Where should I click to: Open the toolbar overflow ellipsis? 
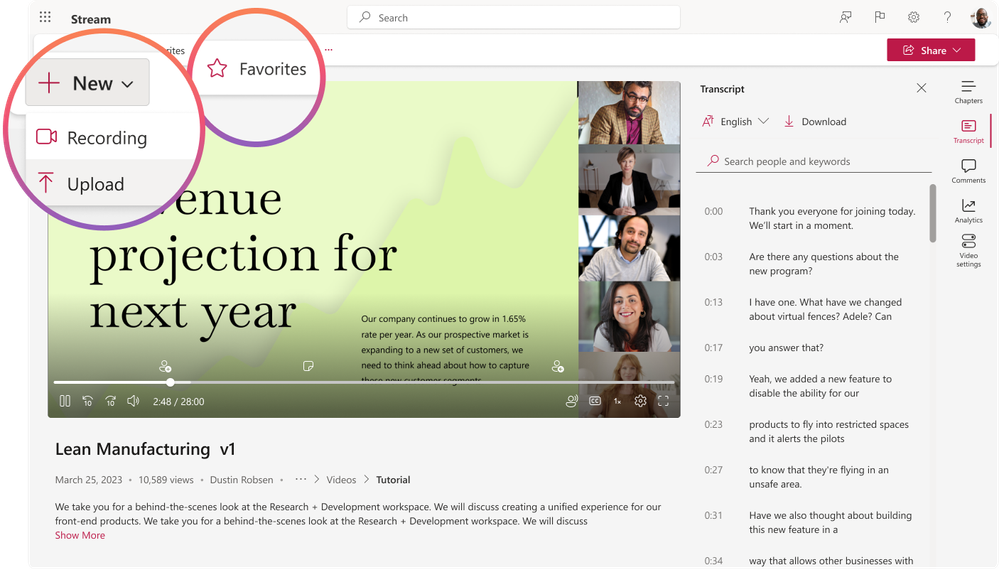(329, 50)
